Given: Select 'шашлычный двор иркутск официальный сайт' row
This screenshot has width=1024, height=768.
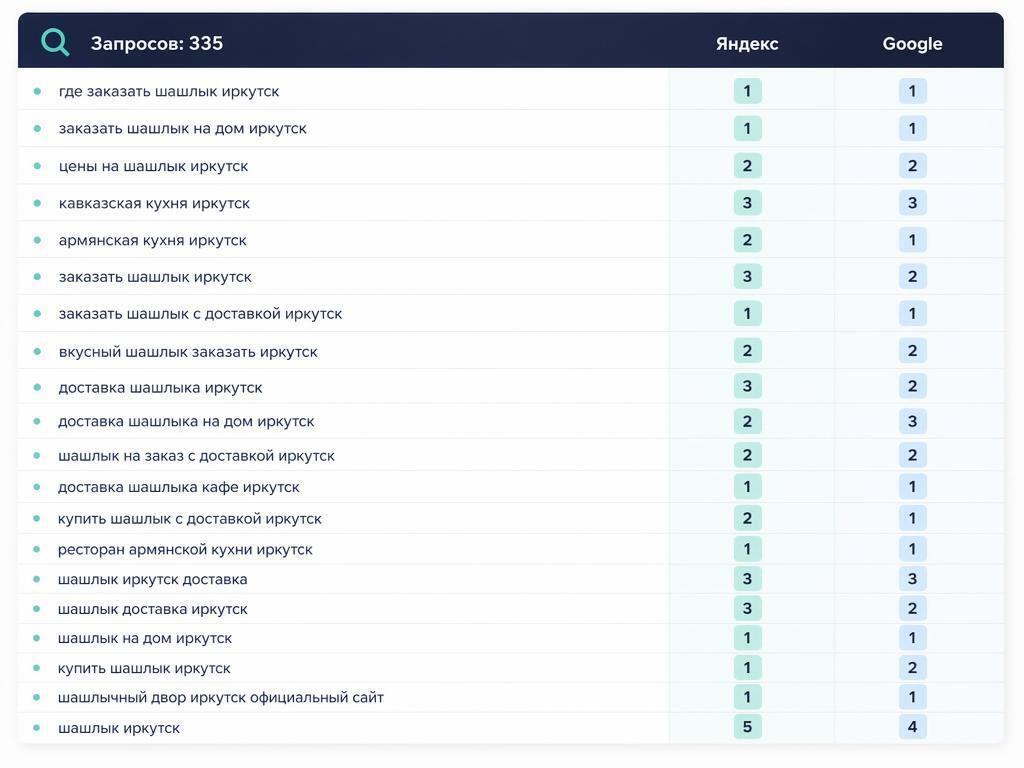Looking at the screenshot, I should coord(511,697).
